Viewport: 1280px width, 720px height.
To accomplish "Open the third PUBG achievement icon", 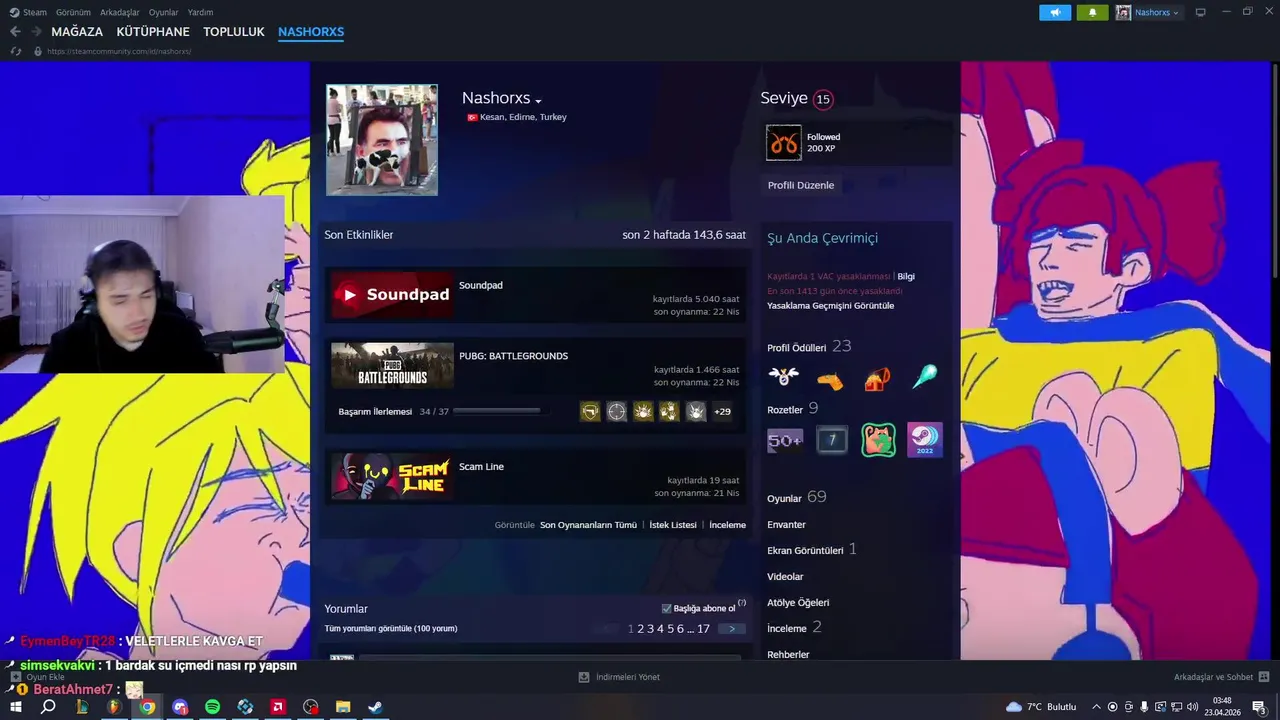I will click(644, 411).
